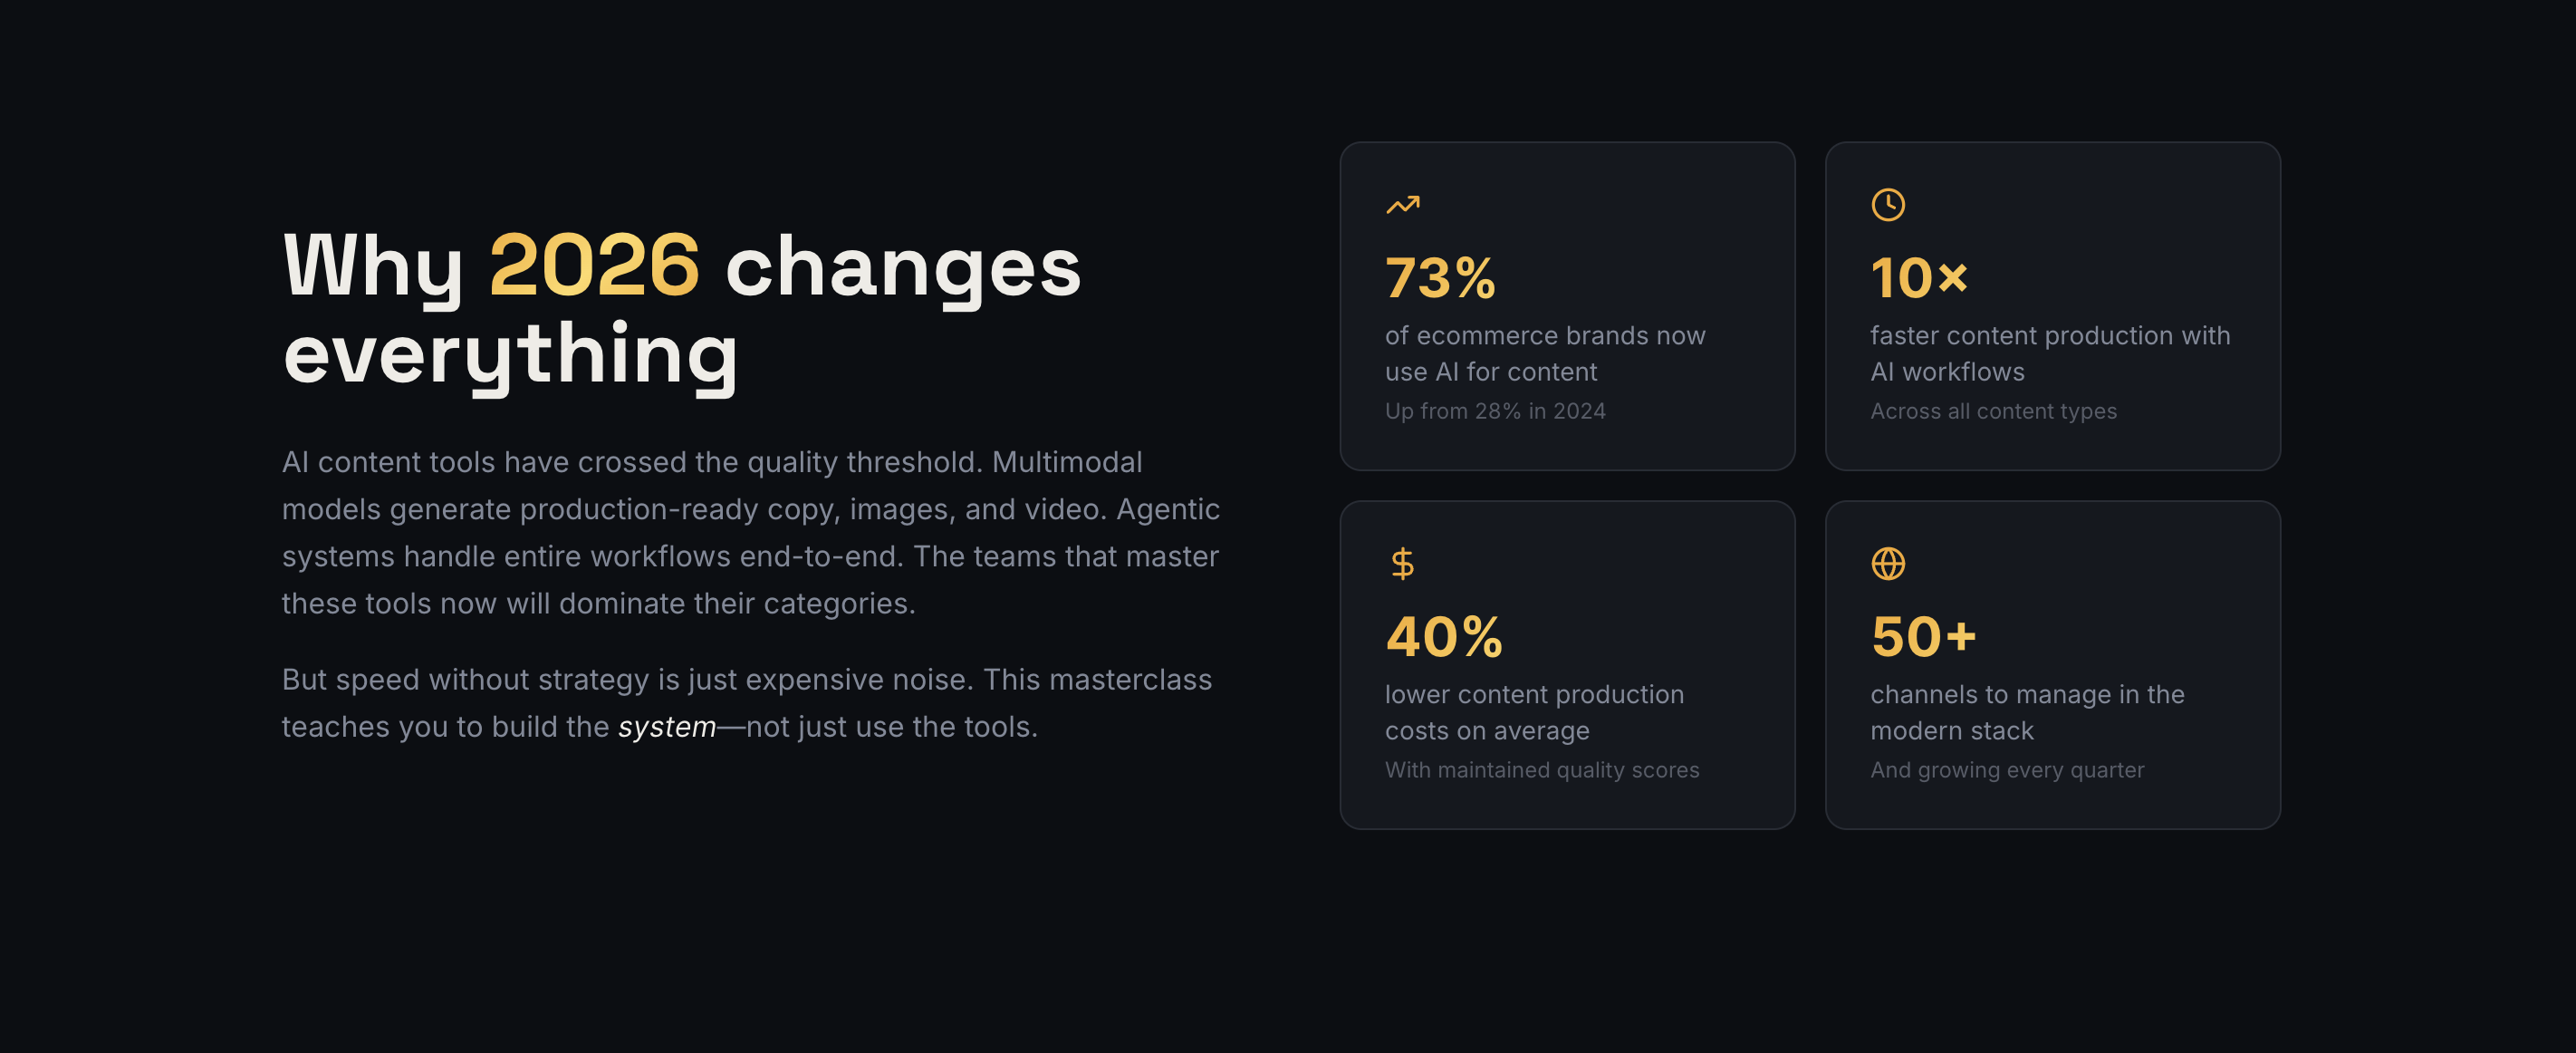Click the globe icon above 50+
The height and width of the screenshot is (1053, 2576).
click(1887, 564)
